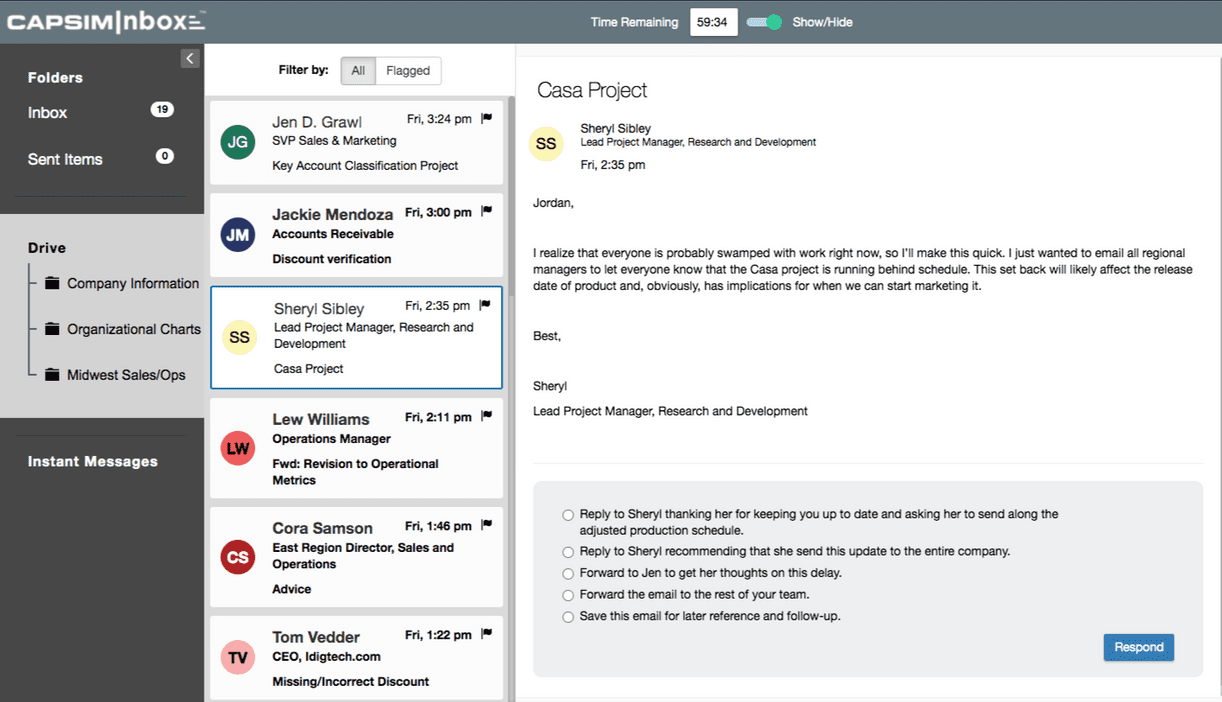Image resolution: width=1222 pixels, height=702 pixels.
Task: Choose the forward to Jen option
Action: coord(568,571)
